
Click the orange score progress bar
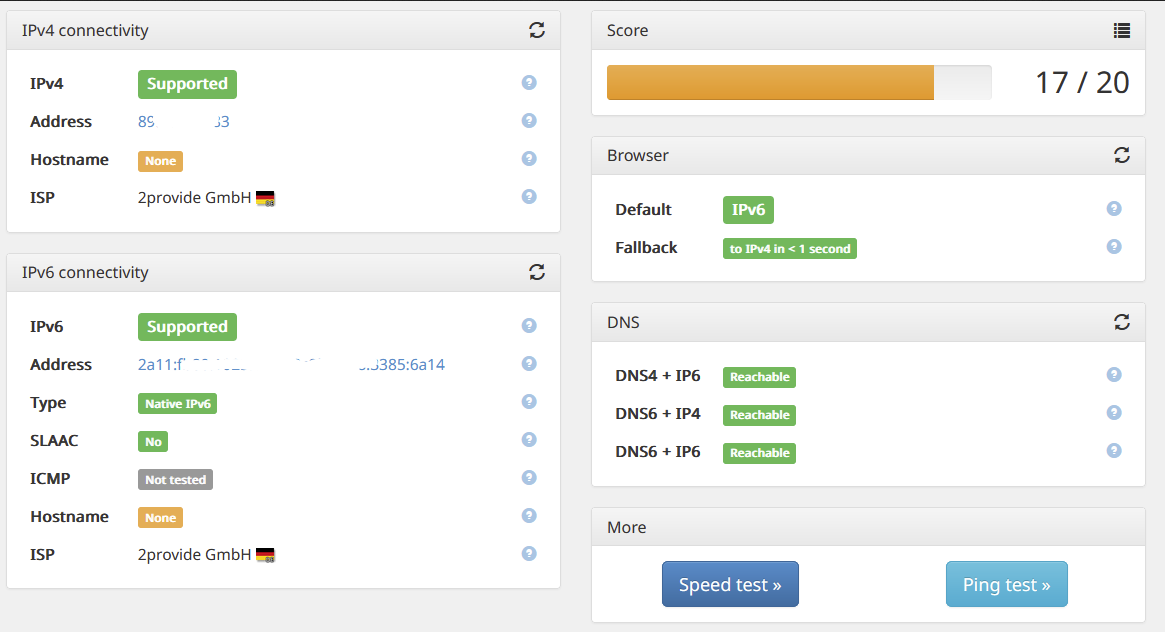pos(770,82)
